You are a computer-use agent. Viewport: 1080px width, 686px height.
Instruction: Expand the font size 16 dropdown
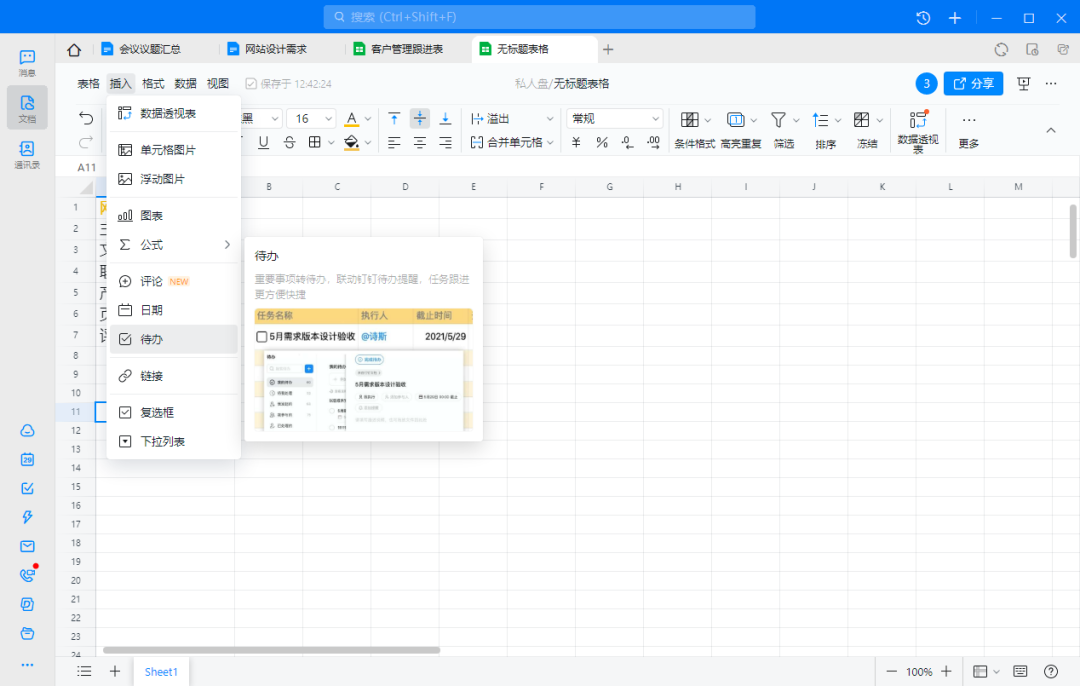[311, 119]
